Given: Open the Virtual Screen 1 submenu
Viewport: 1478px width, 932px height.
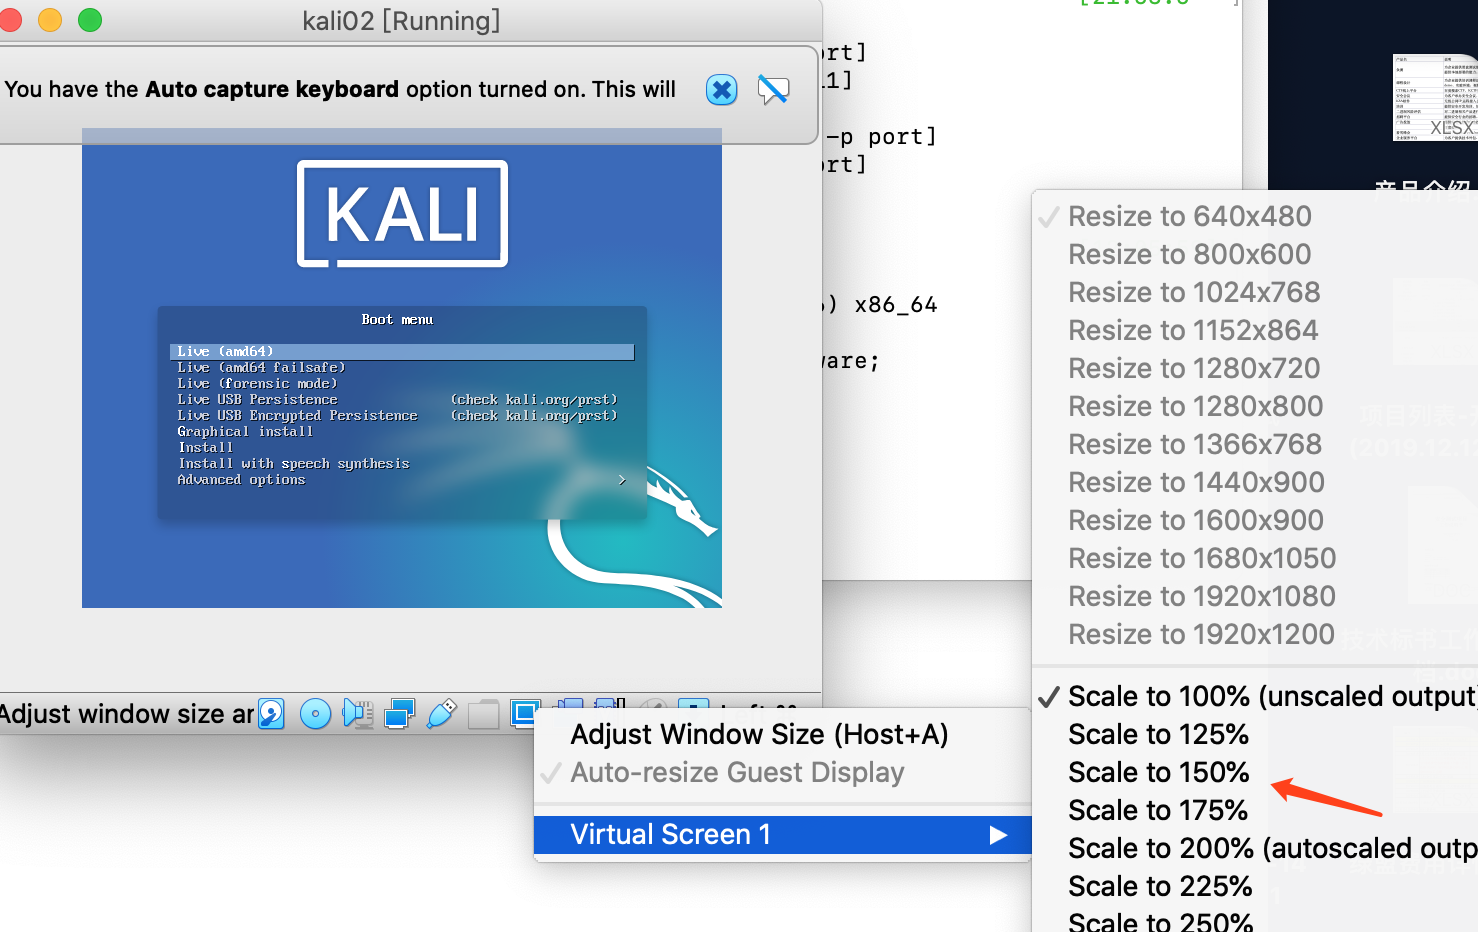Looking at the screenshot, I should (x=782, y=834).
